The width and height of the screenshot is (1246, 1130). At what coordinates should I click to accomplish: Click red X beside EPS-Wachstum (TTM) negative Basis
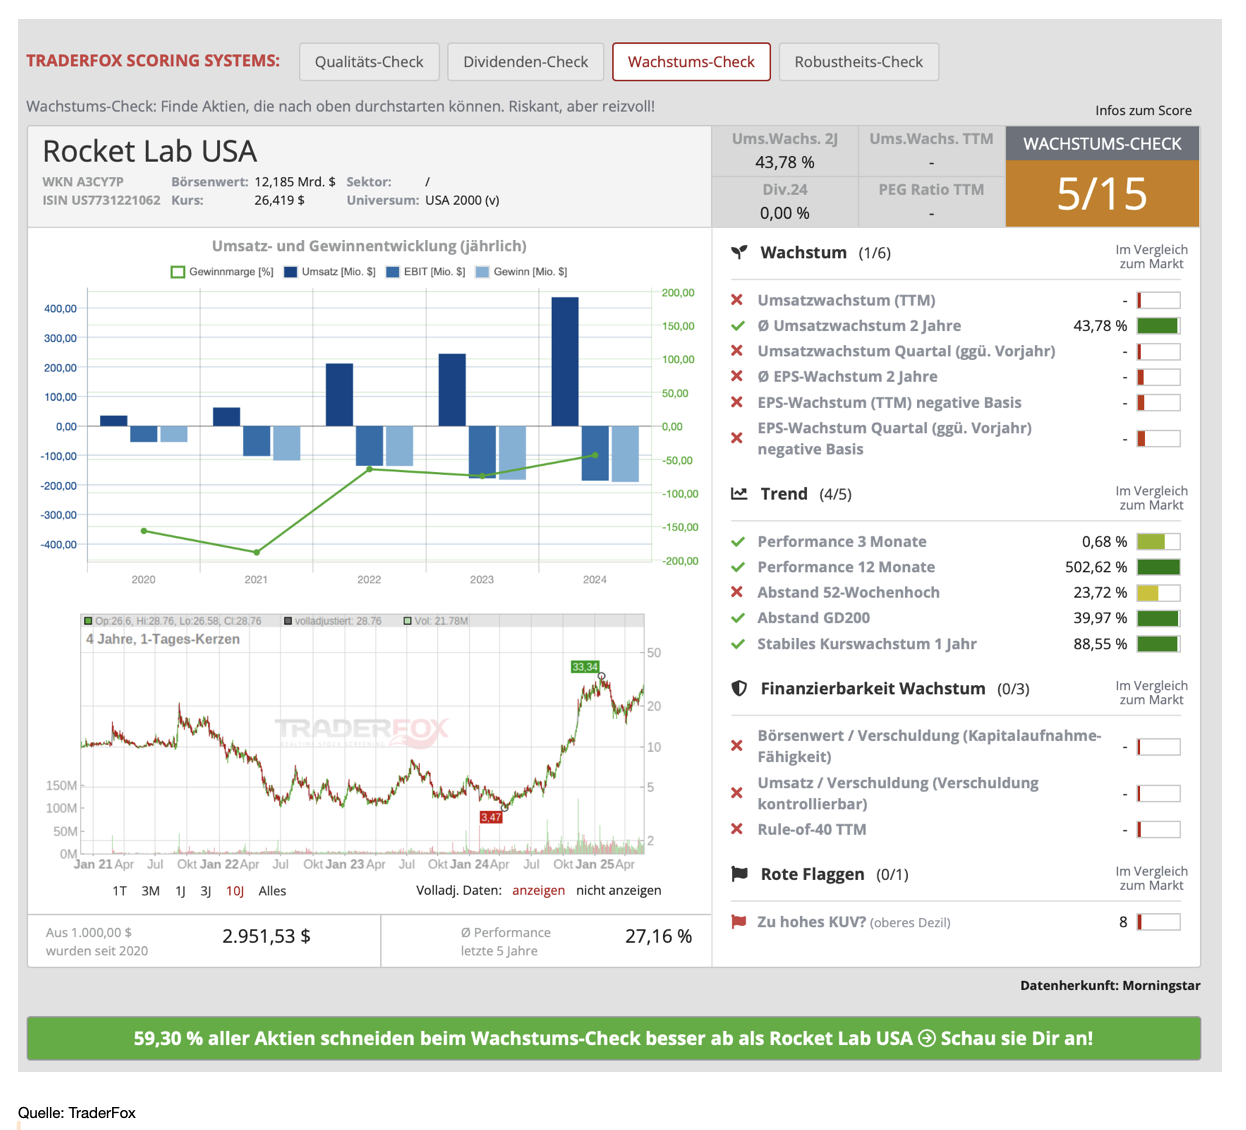[x=737, y=402]
